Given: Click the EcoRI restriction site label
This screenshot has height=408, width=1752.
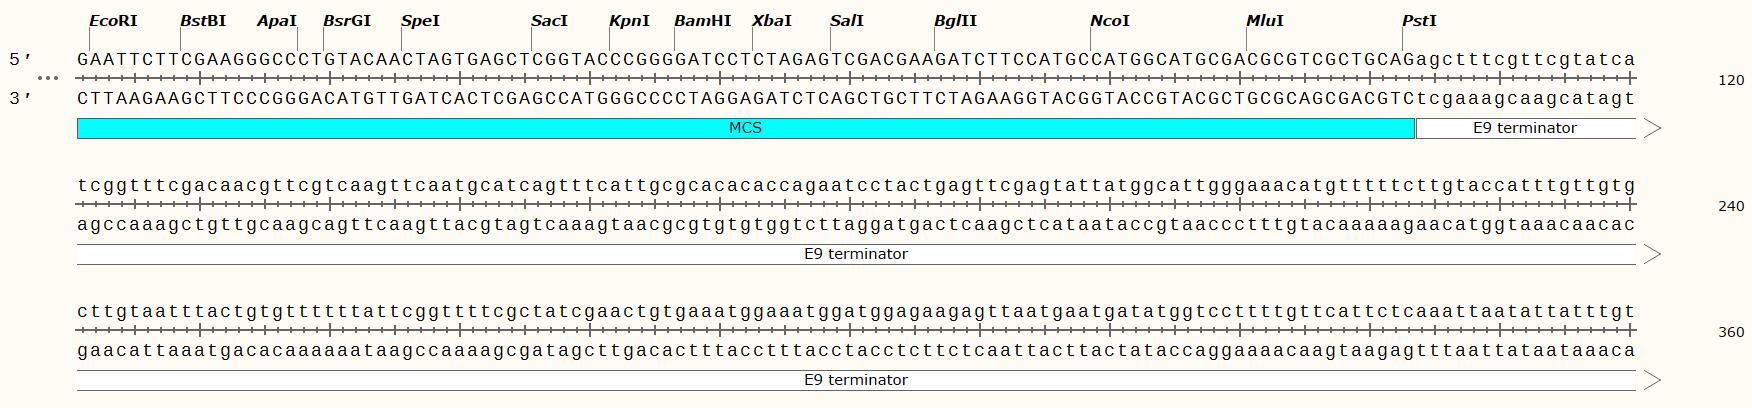Looking at the screenshot, I should (x=113, y=21).
